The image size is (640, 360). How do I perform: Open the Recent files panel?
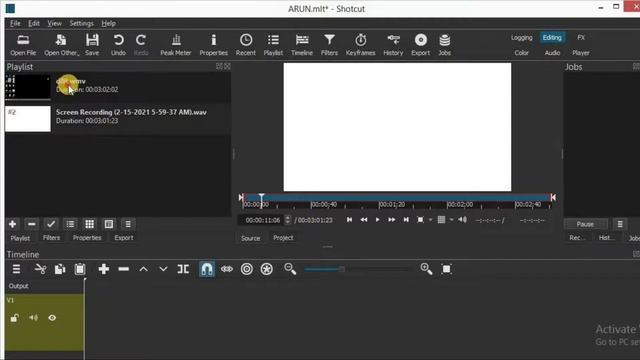coord(246,45)
